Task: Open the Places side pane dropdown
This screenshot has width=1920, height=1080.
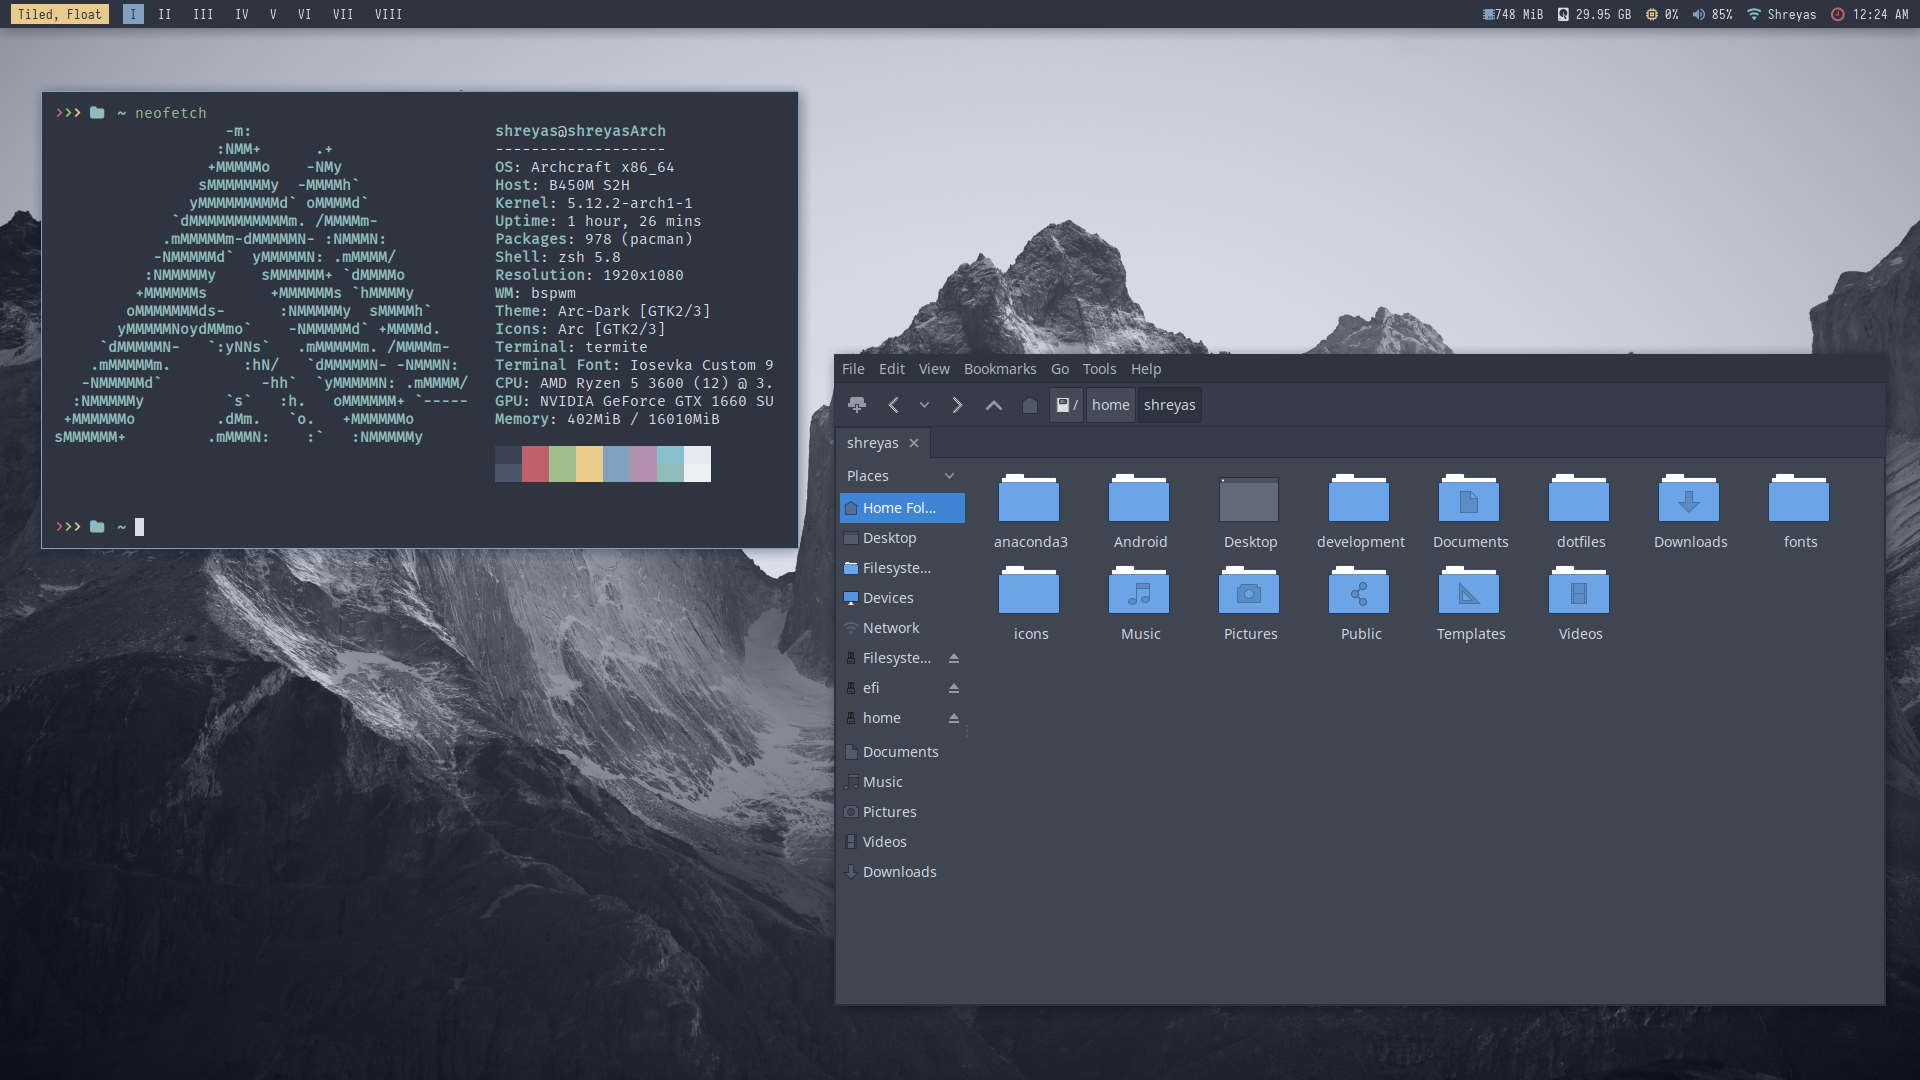Action: coord(949,476)
